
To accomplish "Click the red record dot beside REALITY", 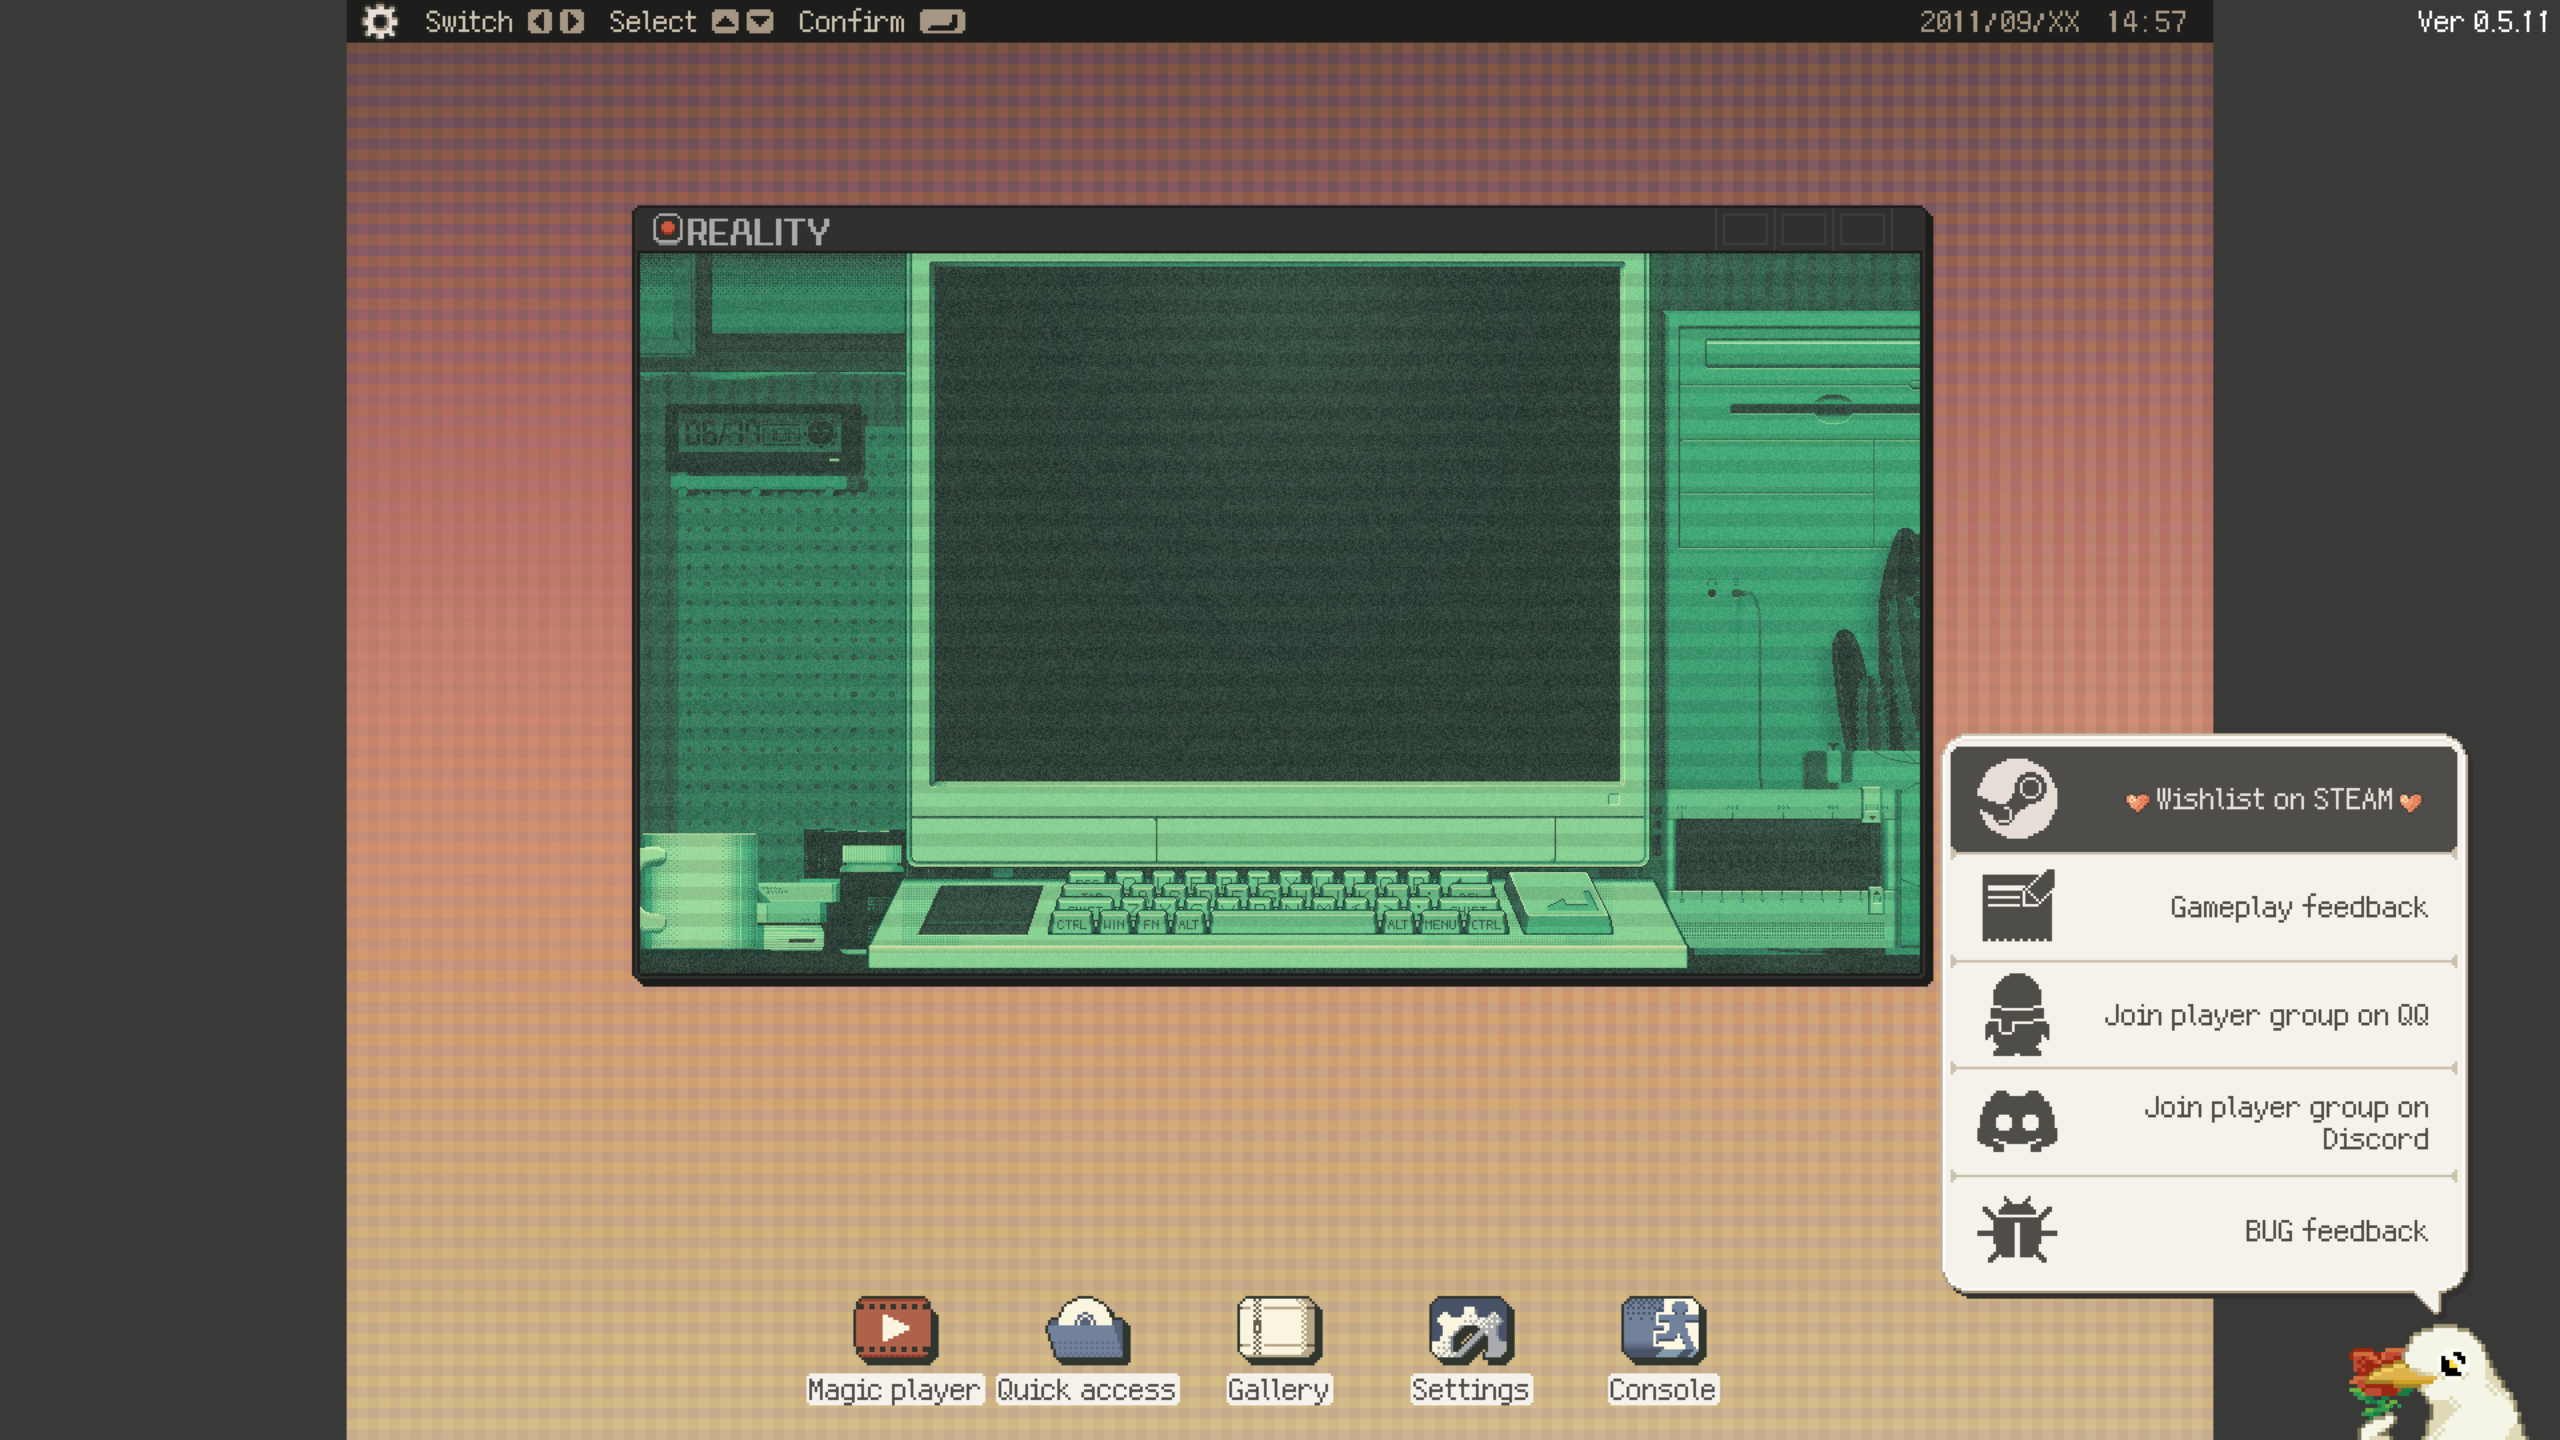I will (667, 229).
